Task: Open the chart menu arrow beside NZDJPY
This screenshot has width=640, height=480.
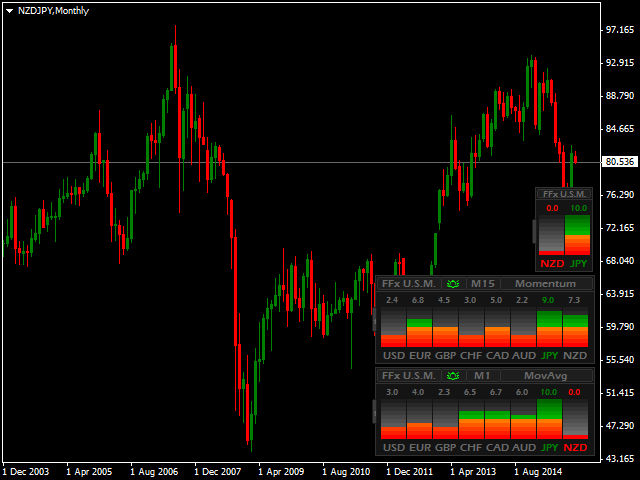Action: [x=8, y=9]
